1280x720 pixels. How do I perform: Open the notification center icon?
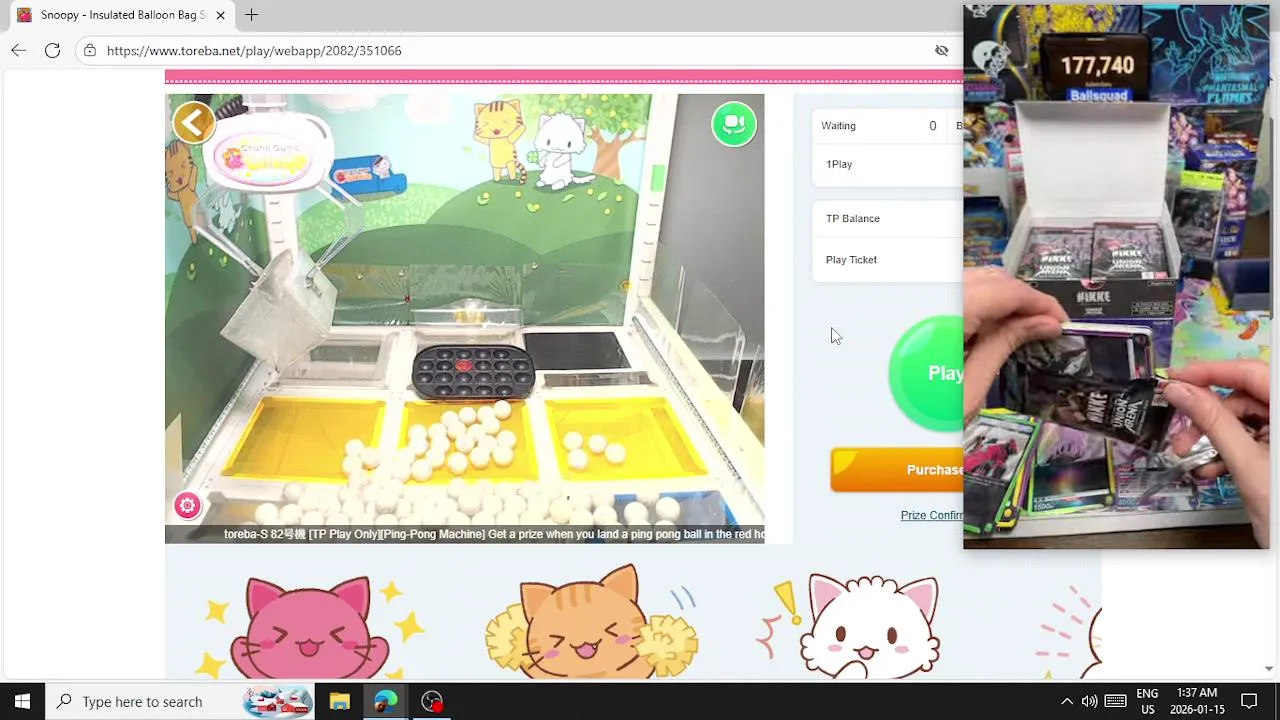point(1249,701)
